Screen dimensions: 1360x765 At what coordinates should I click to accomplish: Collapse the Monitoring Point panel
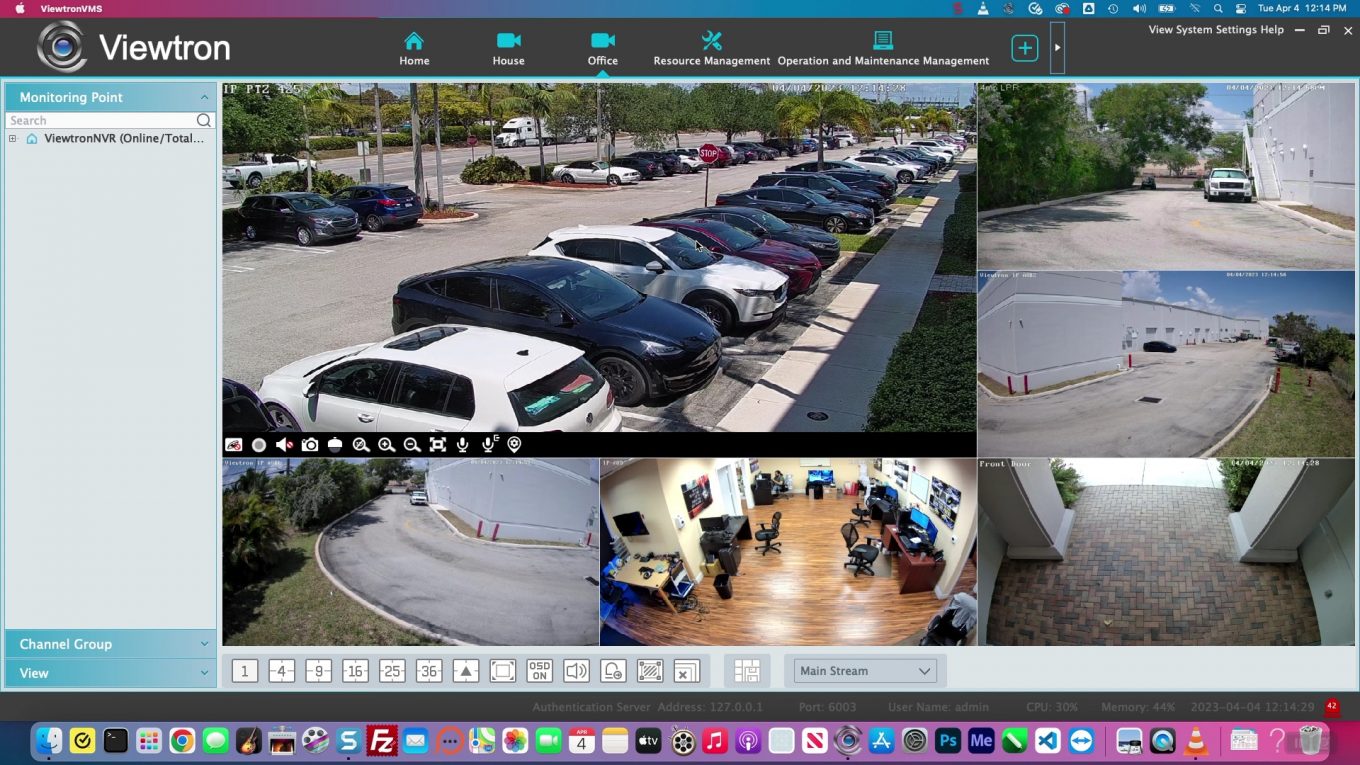tap(204, 97)
